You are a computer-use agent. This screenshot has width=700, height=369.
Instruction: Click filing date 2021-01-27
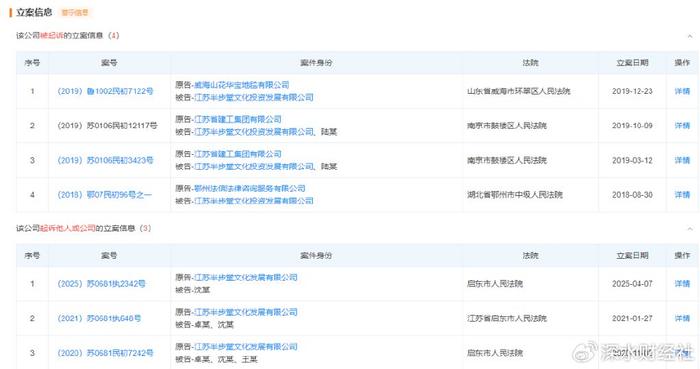click(x=632, y=318)
